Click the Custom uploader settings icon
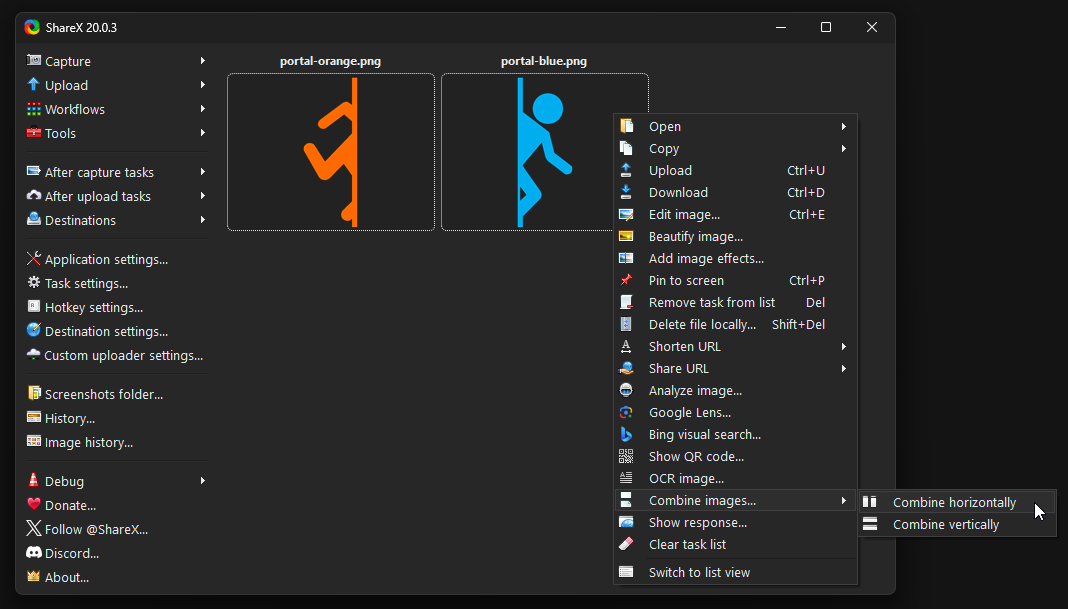The width and height of the screenshot is (1068, 609). (x=33, y=355)
